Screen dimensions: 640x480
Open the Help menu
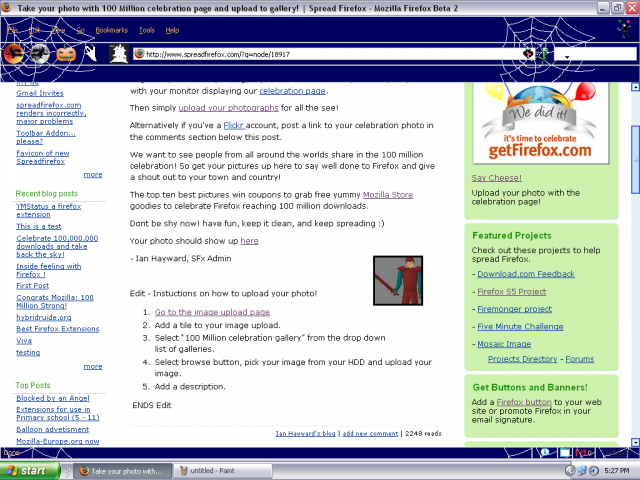(172, 31)
